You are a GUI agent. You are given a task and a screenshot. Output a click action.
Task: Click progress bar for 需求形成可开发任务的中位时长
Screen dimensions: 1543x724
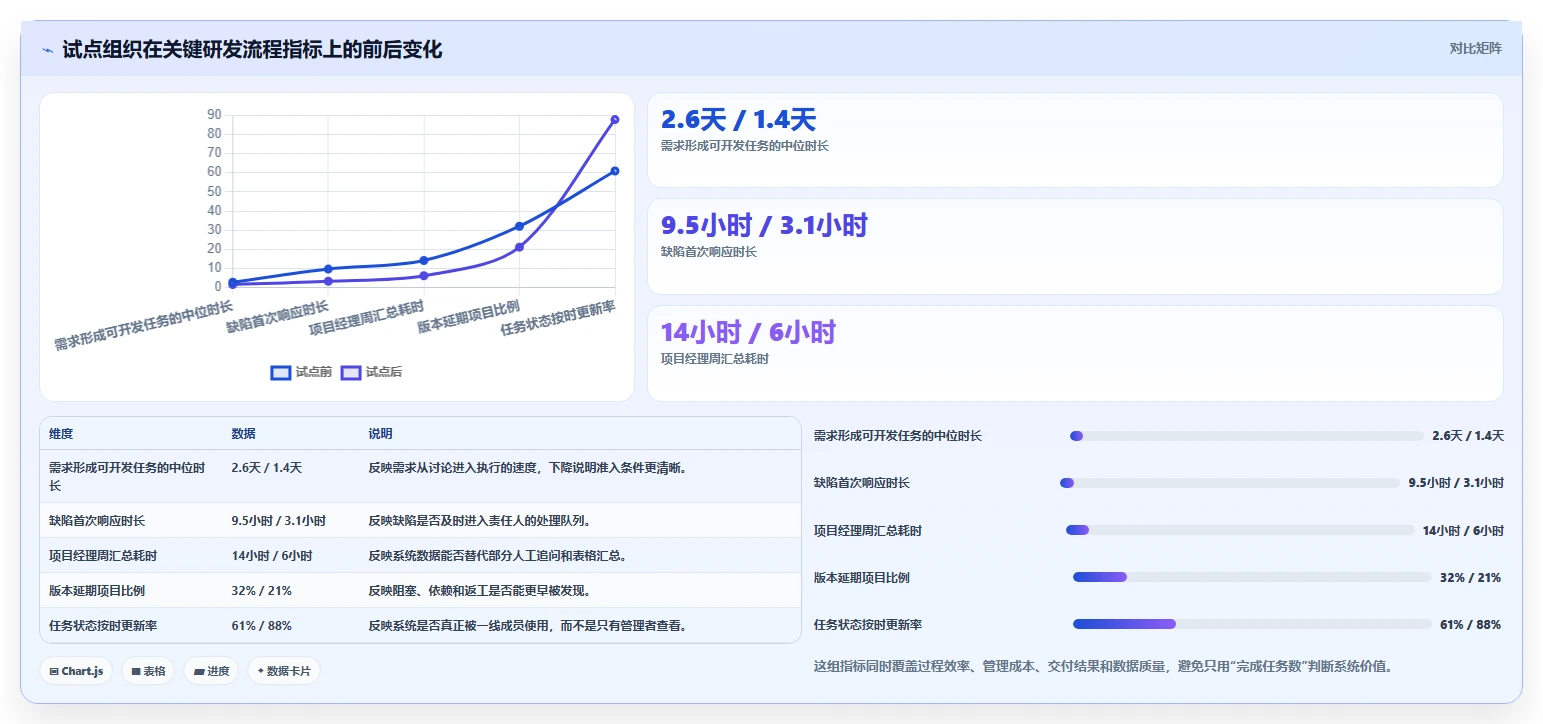[1247, 436]
